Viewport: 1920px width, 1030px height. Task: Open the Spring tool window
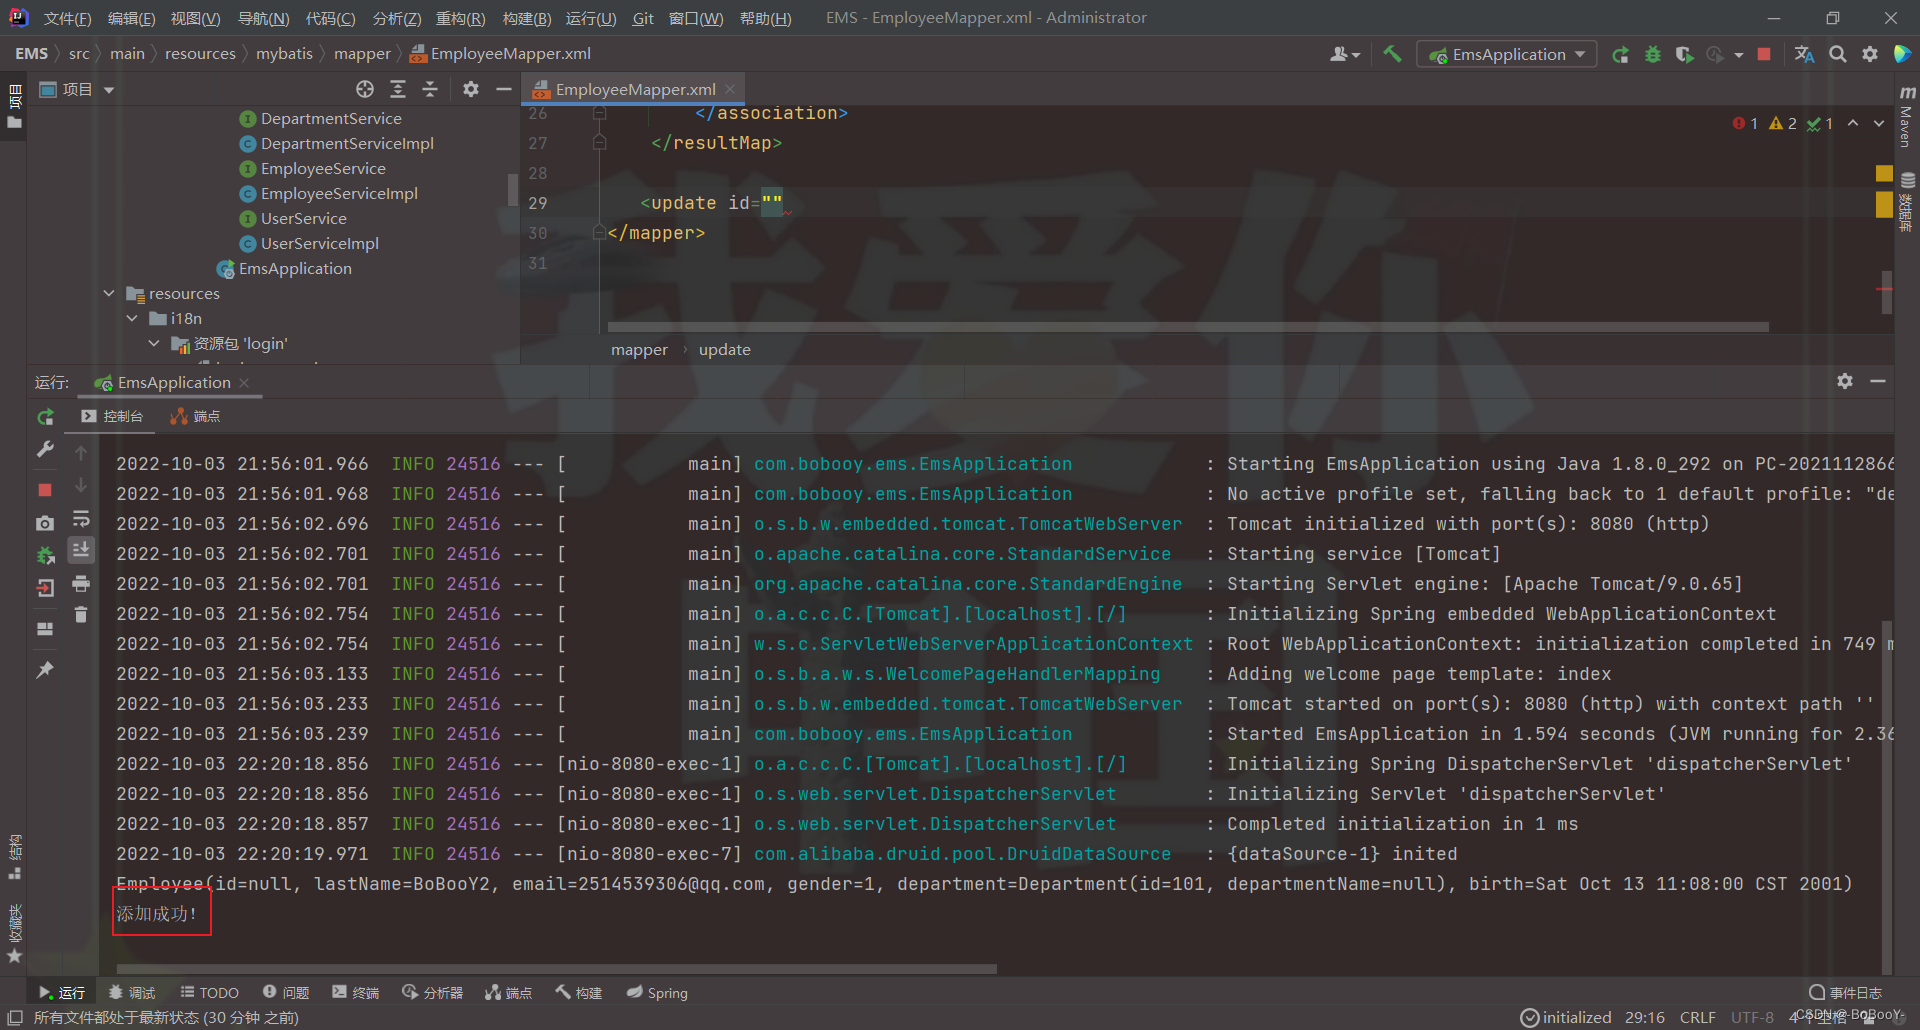657,992
